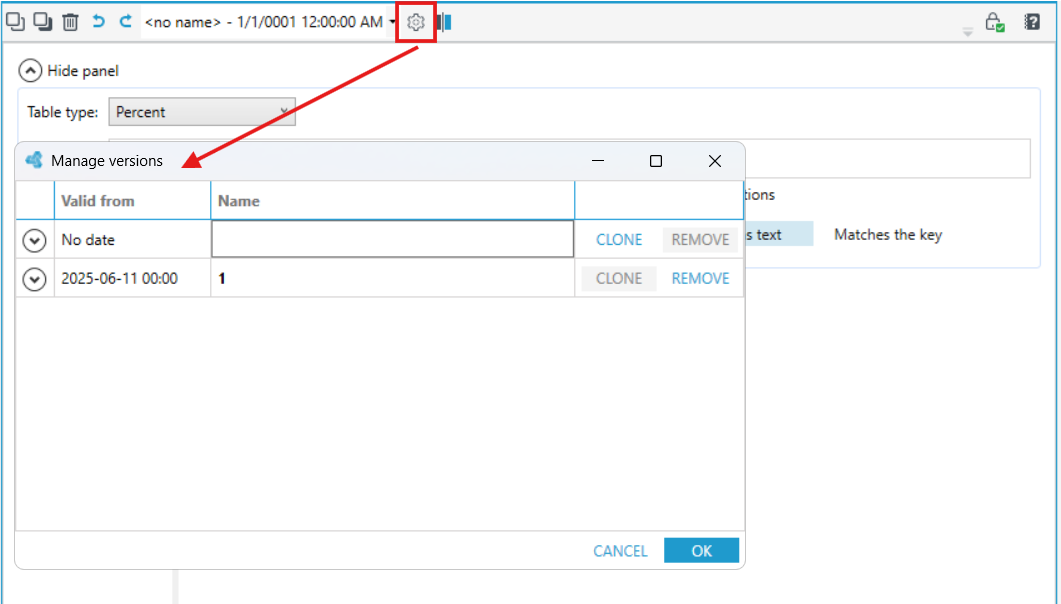Image resolution: width=1061 pixels, height=604 pixels.
Task: Collapse the panel using Hide panel
Action: pyautogui.click(x=68, y=70)
